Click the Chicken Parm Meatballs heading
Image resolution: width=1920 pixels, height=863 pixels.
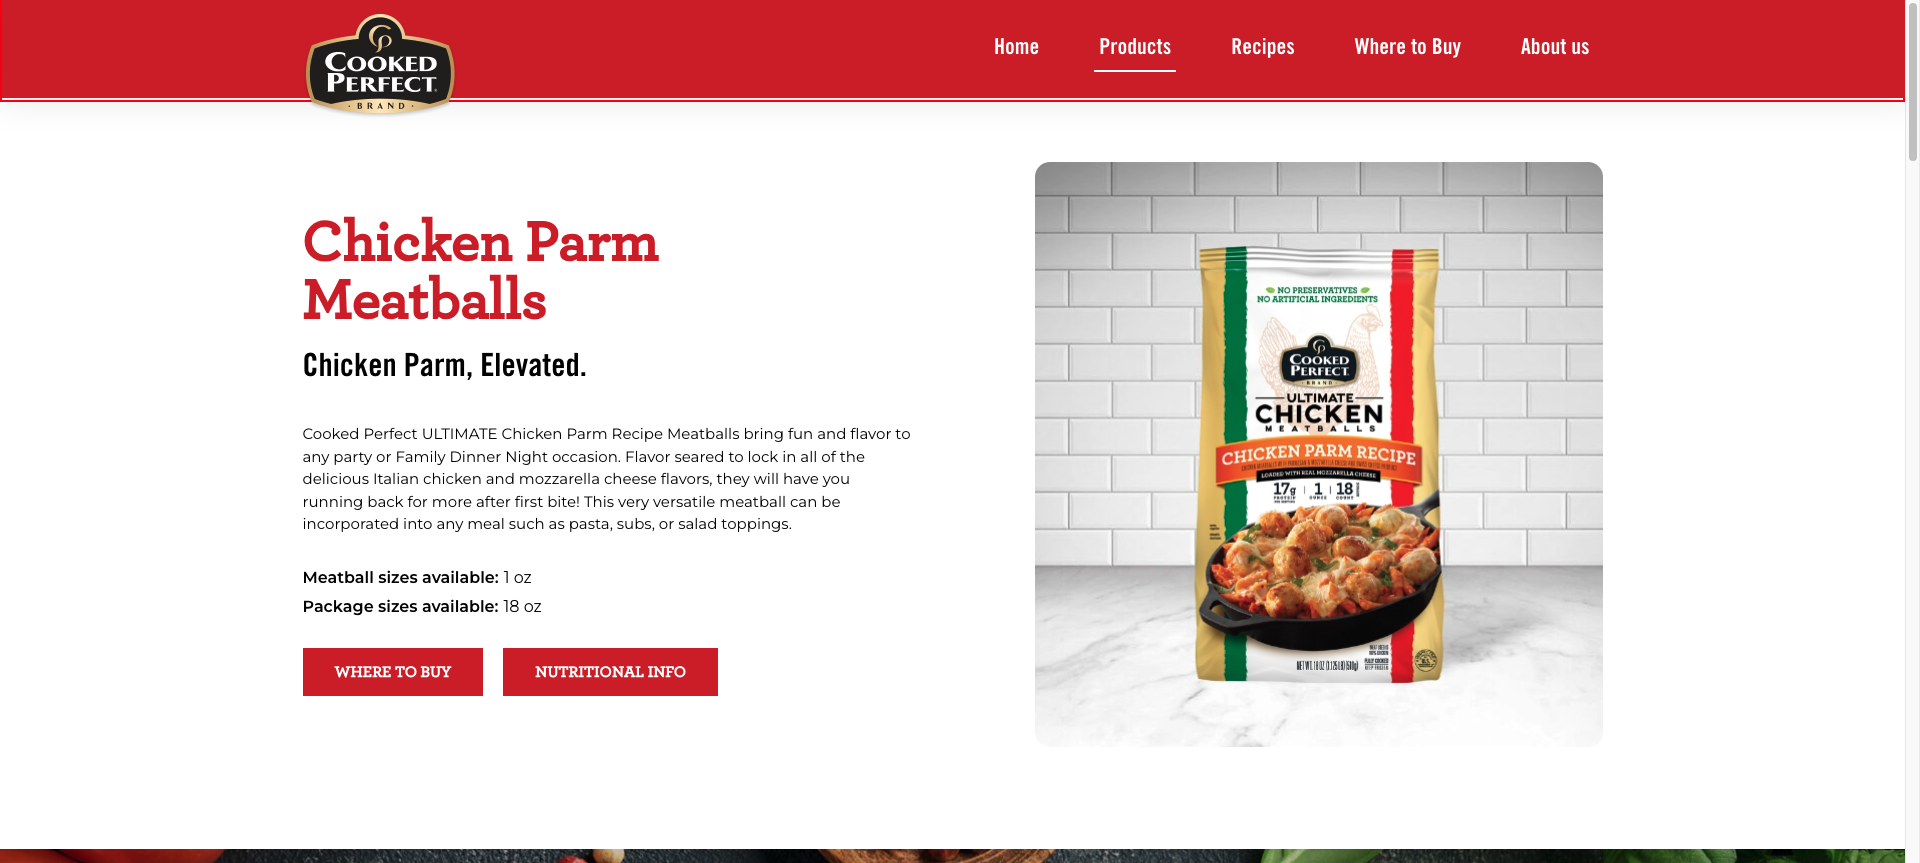coord(481,270)
